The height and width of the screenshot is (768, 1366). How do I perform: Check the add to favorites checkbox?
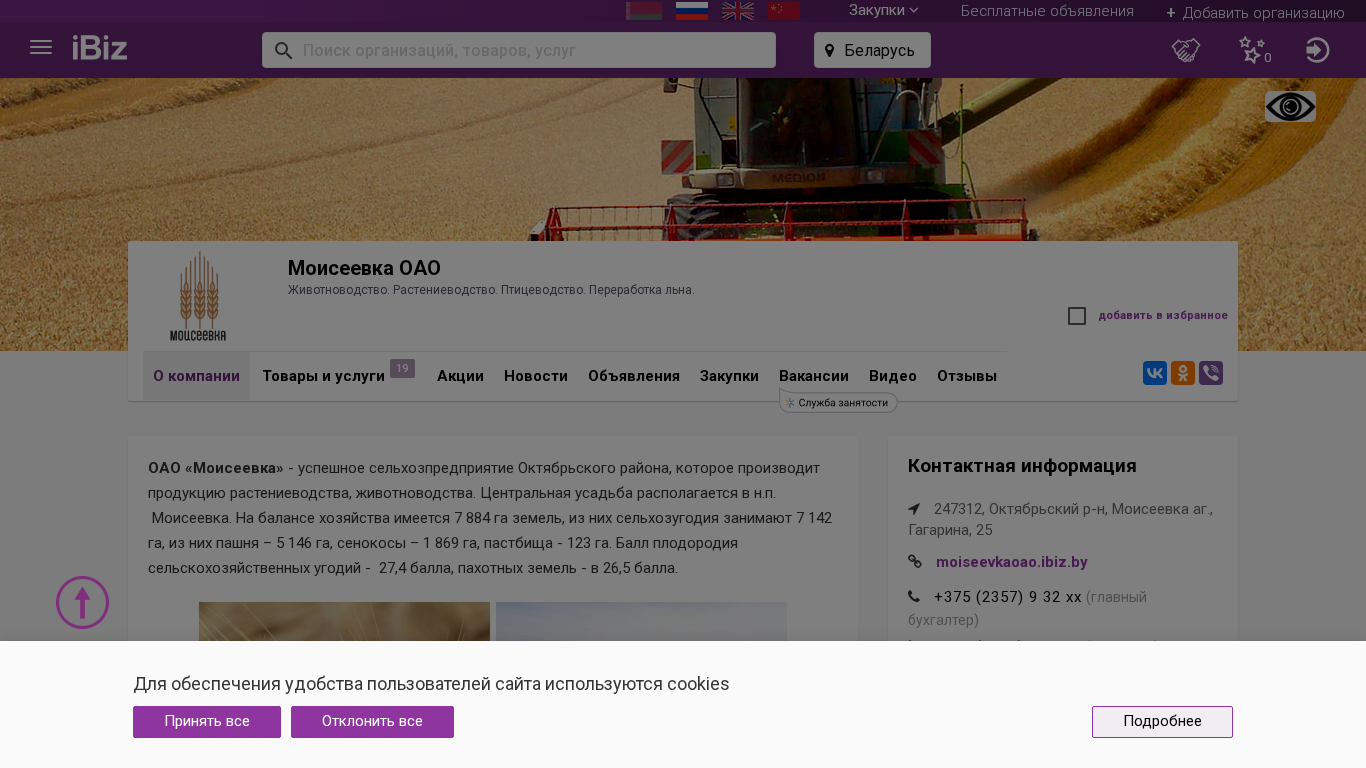tap(1077, 316)
